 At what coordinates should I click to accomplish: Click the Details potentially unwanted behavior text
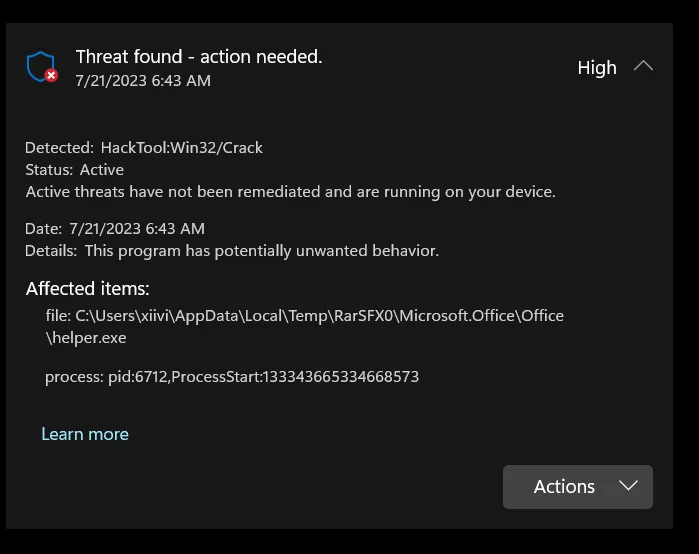click(232, 251)
